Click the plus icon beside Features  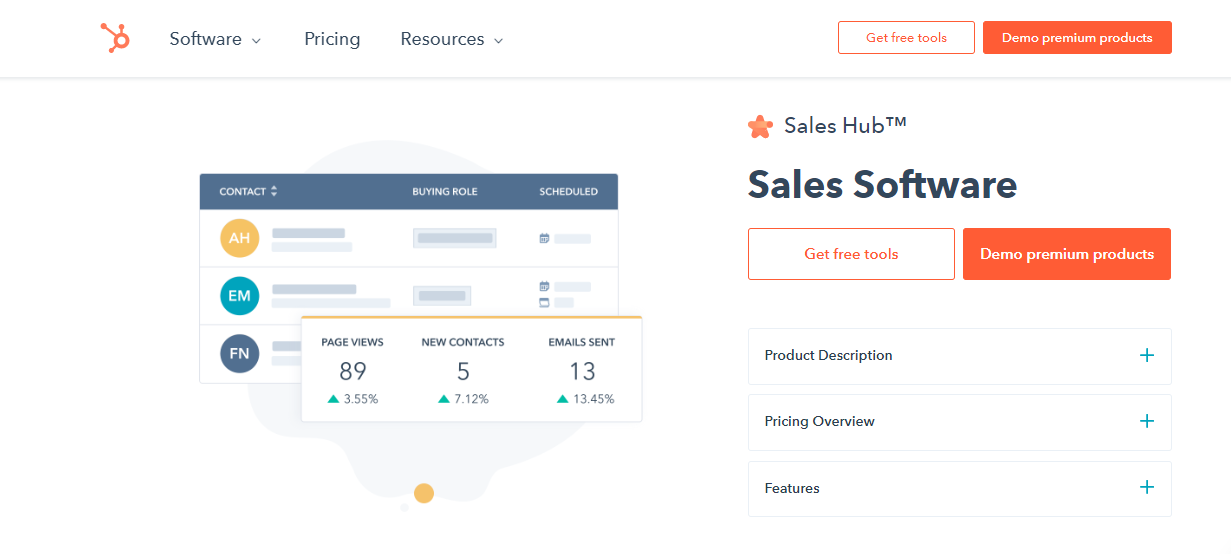1146,488
